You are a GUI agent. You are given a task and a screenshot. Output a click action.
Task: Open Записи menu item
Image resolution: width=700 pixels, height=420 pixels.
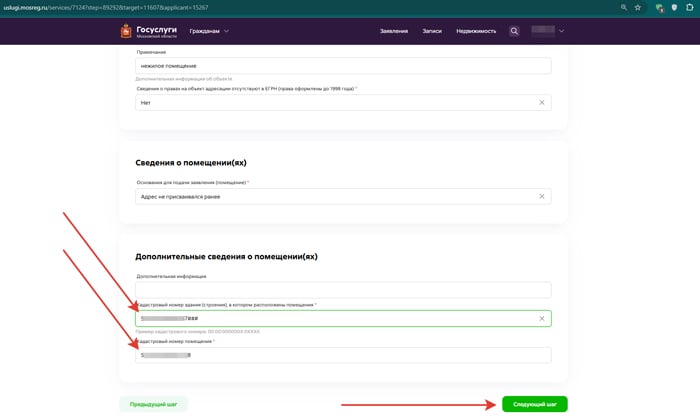(432, 31)
